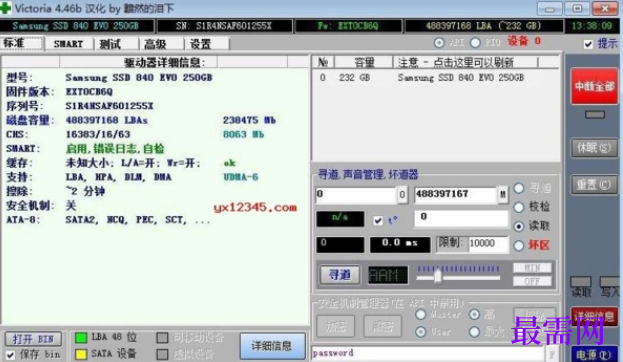Click the 容量 column header
The image size is (623, 362).
click(x=364, y=62)
